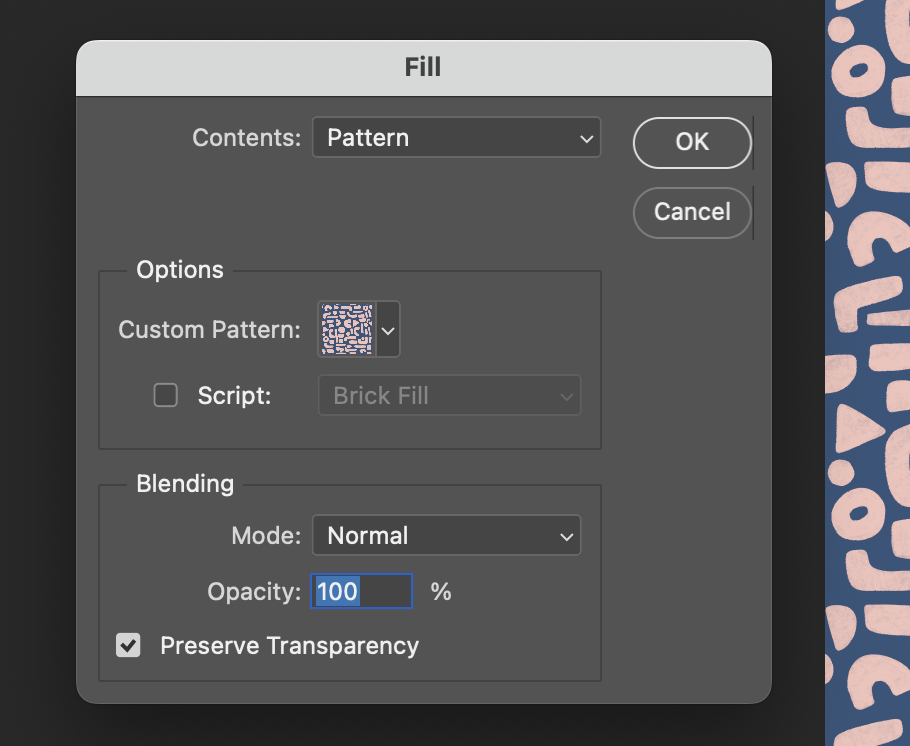Click the Fill dialog title bar

pyautogui.click(x=423, y=67)
